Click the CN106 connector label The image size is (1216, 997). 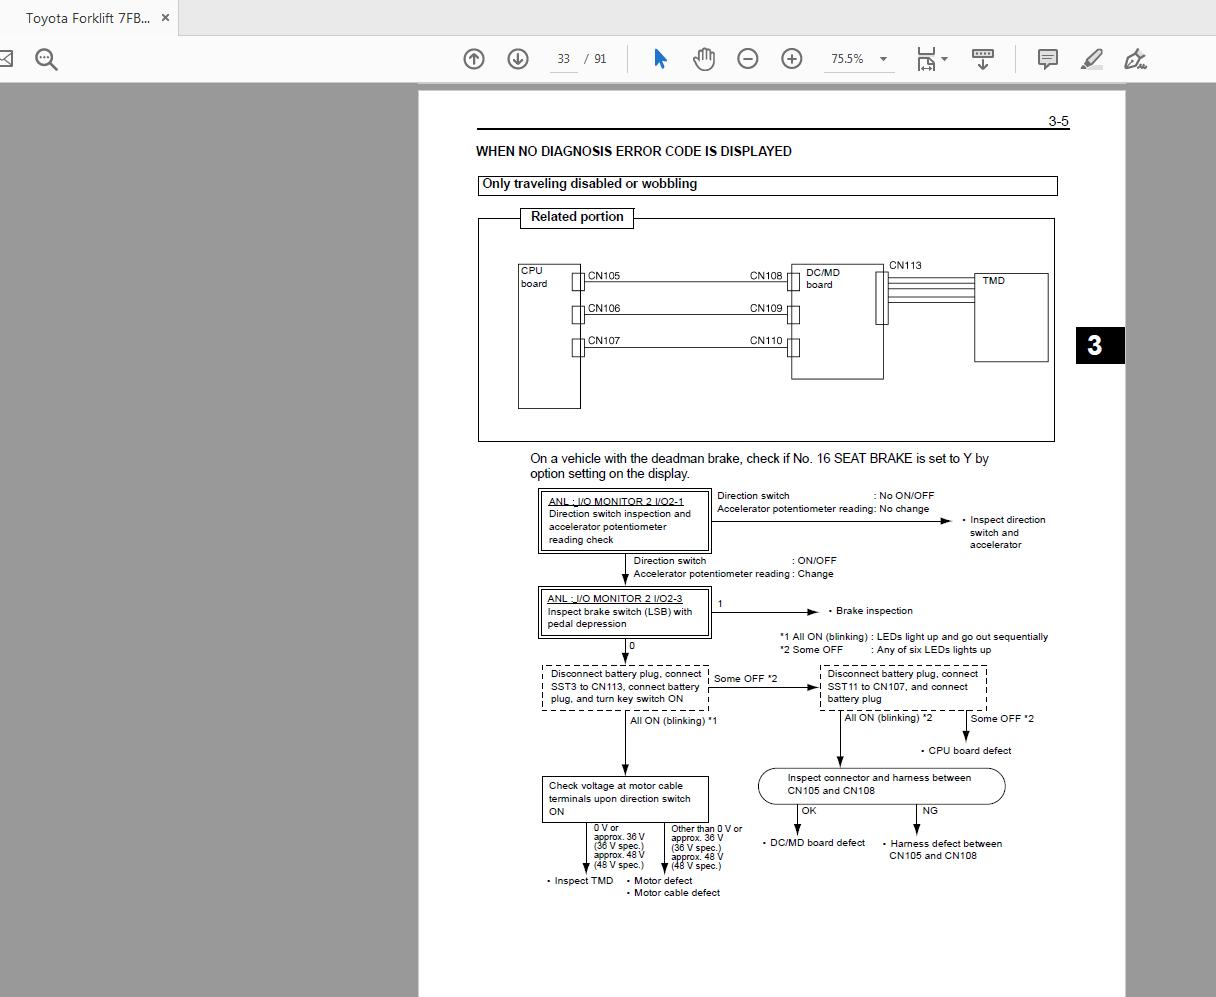[604, 308]
